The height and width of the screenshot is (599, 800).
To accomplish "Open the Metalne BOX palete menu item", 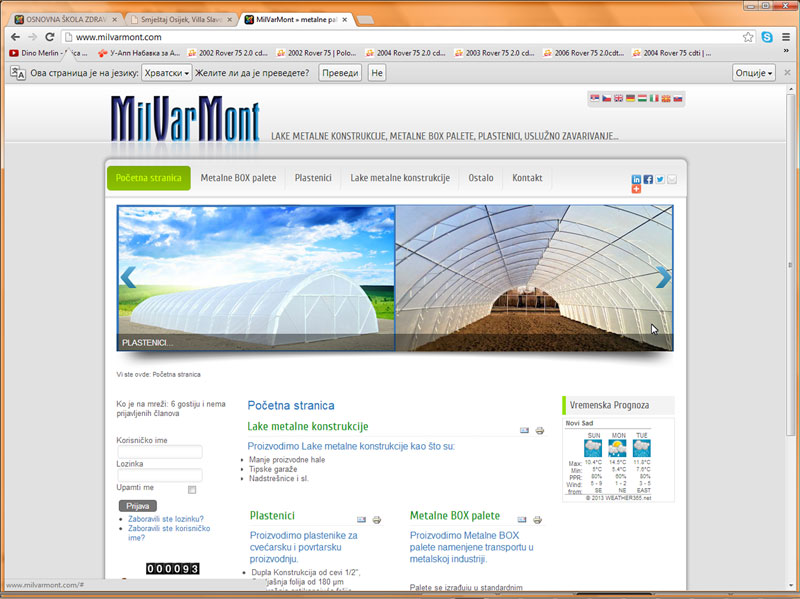I will (238, 178).
